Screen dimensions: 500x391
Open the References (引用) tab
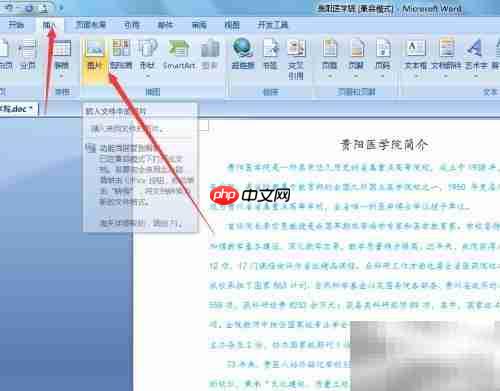point(132,25)
